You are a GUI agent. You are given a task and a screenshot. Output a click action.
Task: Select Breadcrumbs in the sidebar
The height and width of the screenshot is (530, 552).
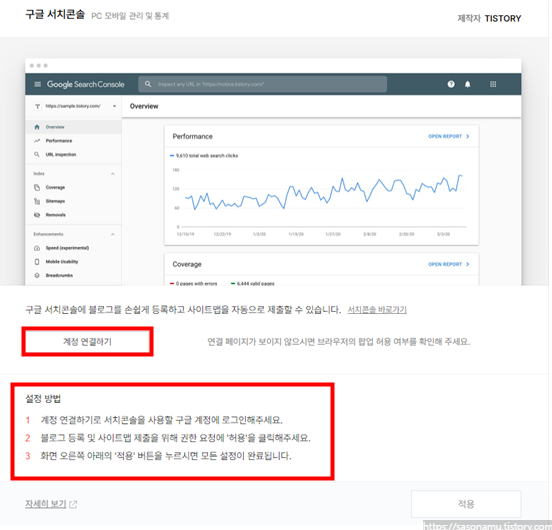74,275
